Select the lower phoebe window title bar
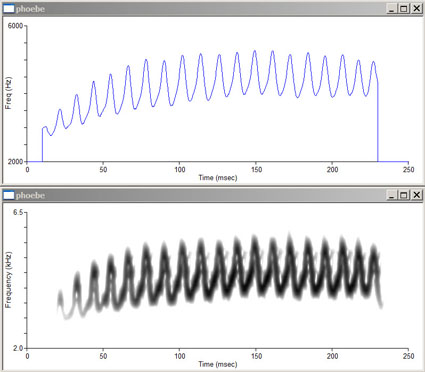 [200, 195]
